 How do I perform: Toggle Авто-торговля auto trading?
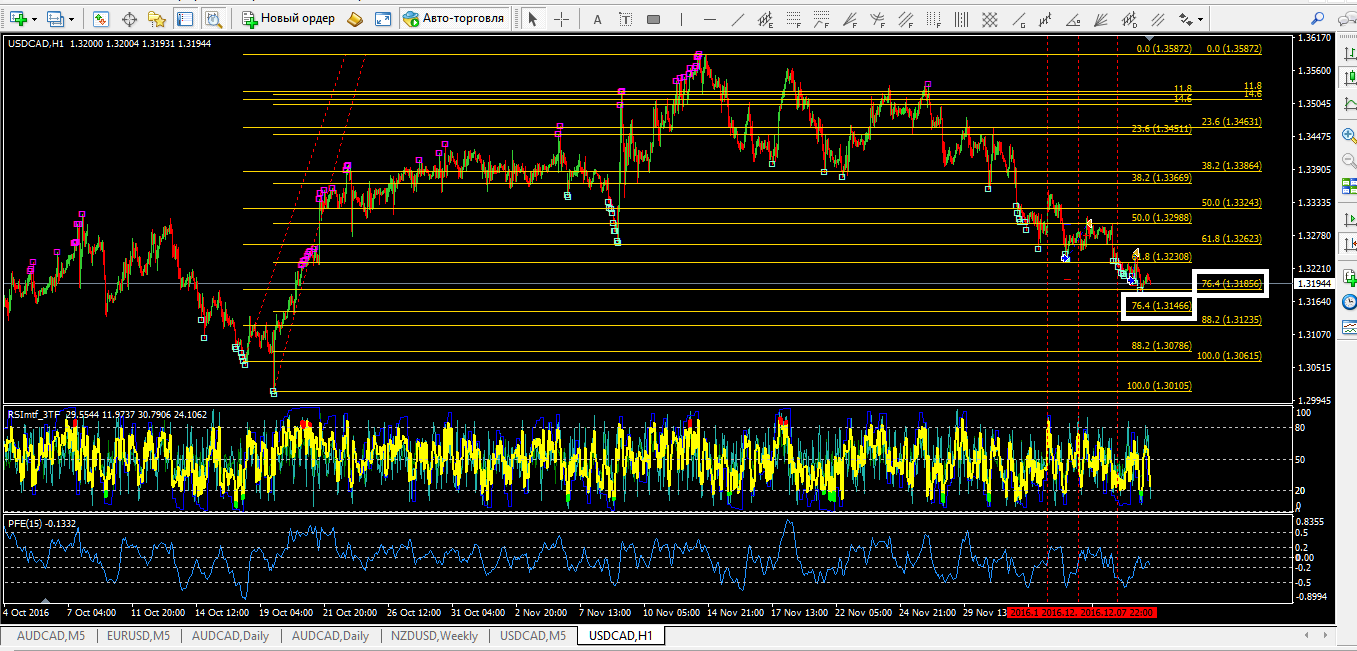(453, 19)
